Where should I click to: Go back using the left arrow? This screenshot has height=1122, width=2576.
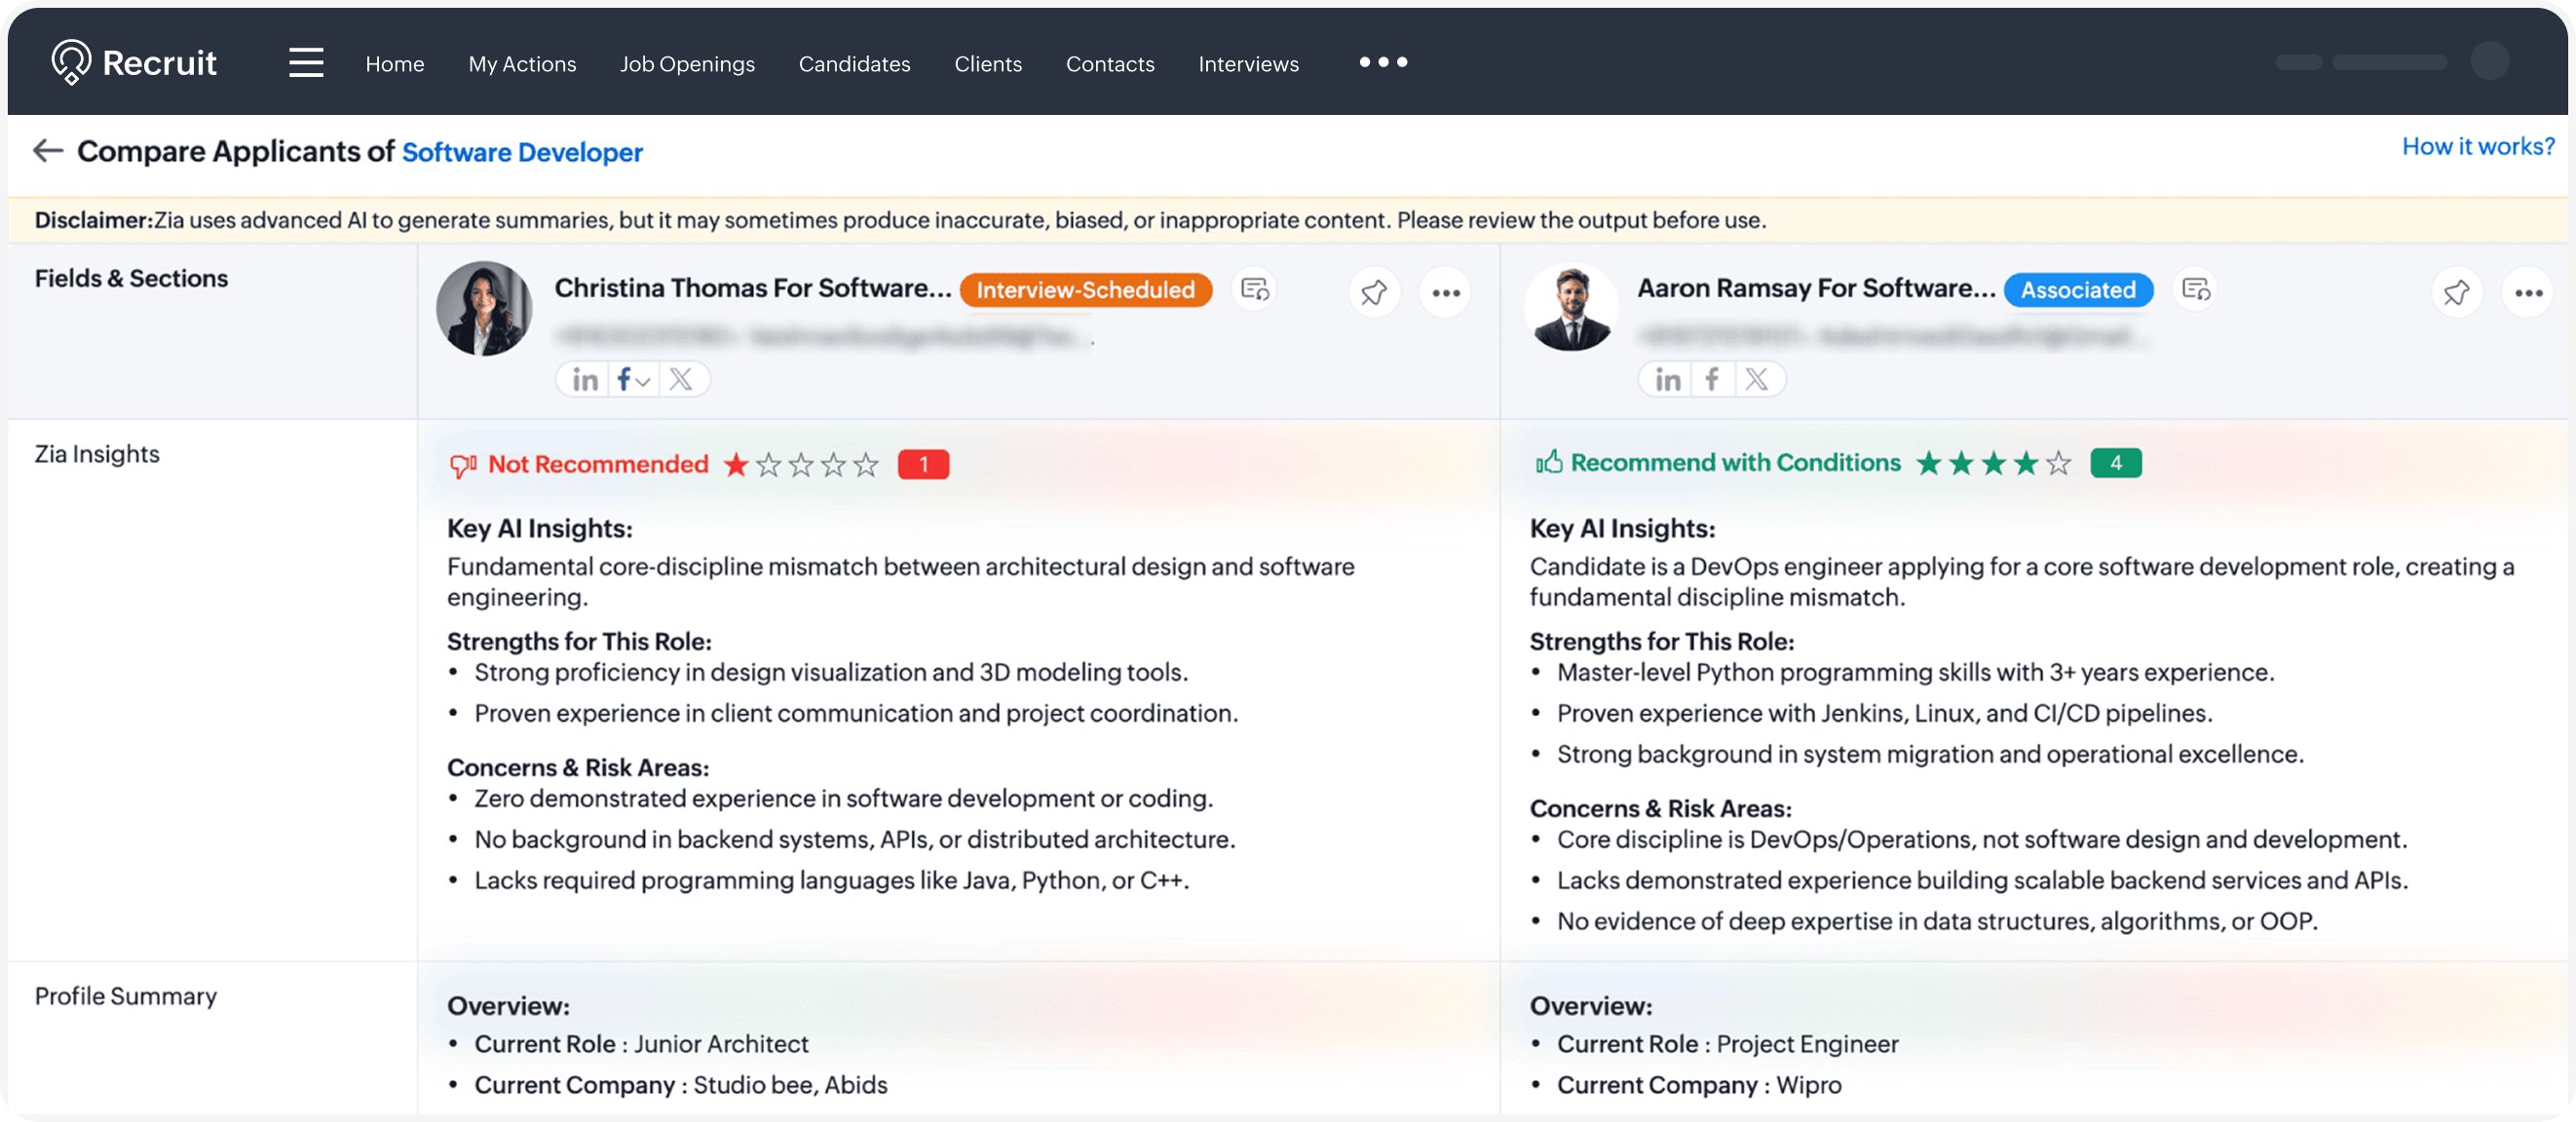pos(48,151)
